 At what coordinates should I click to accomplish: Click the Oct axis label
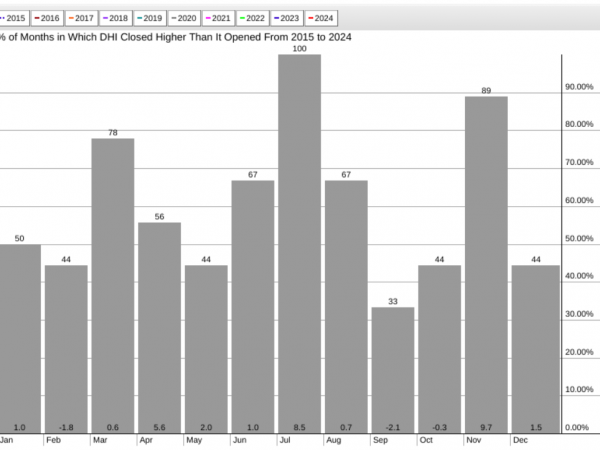426,440
